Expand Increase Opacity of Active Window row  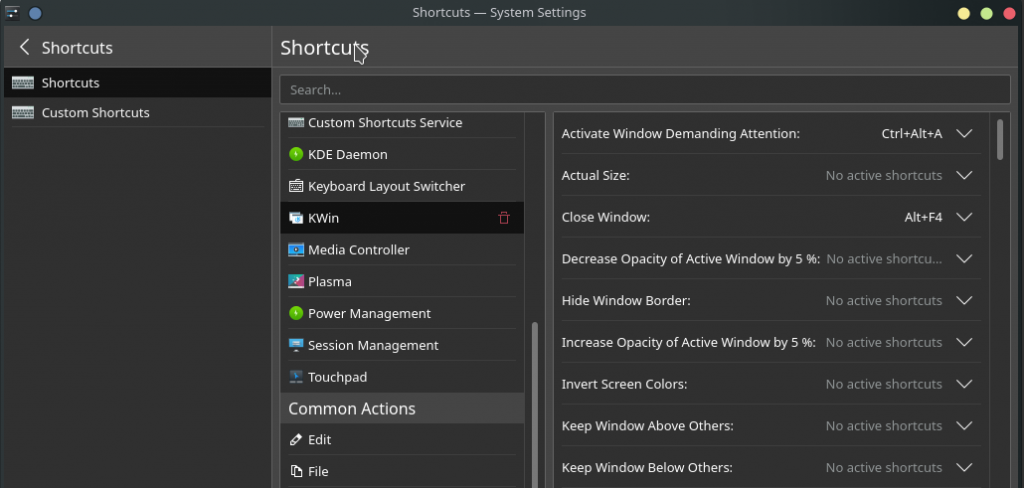(x=964, y=342)
